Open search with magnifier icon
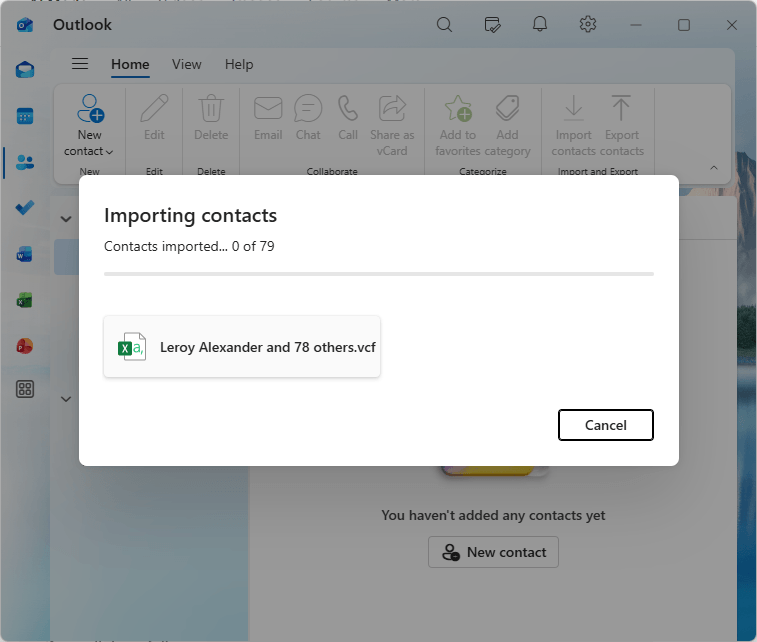Screen dimensions: 757x642 click(444, 24)
